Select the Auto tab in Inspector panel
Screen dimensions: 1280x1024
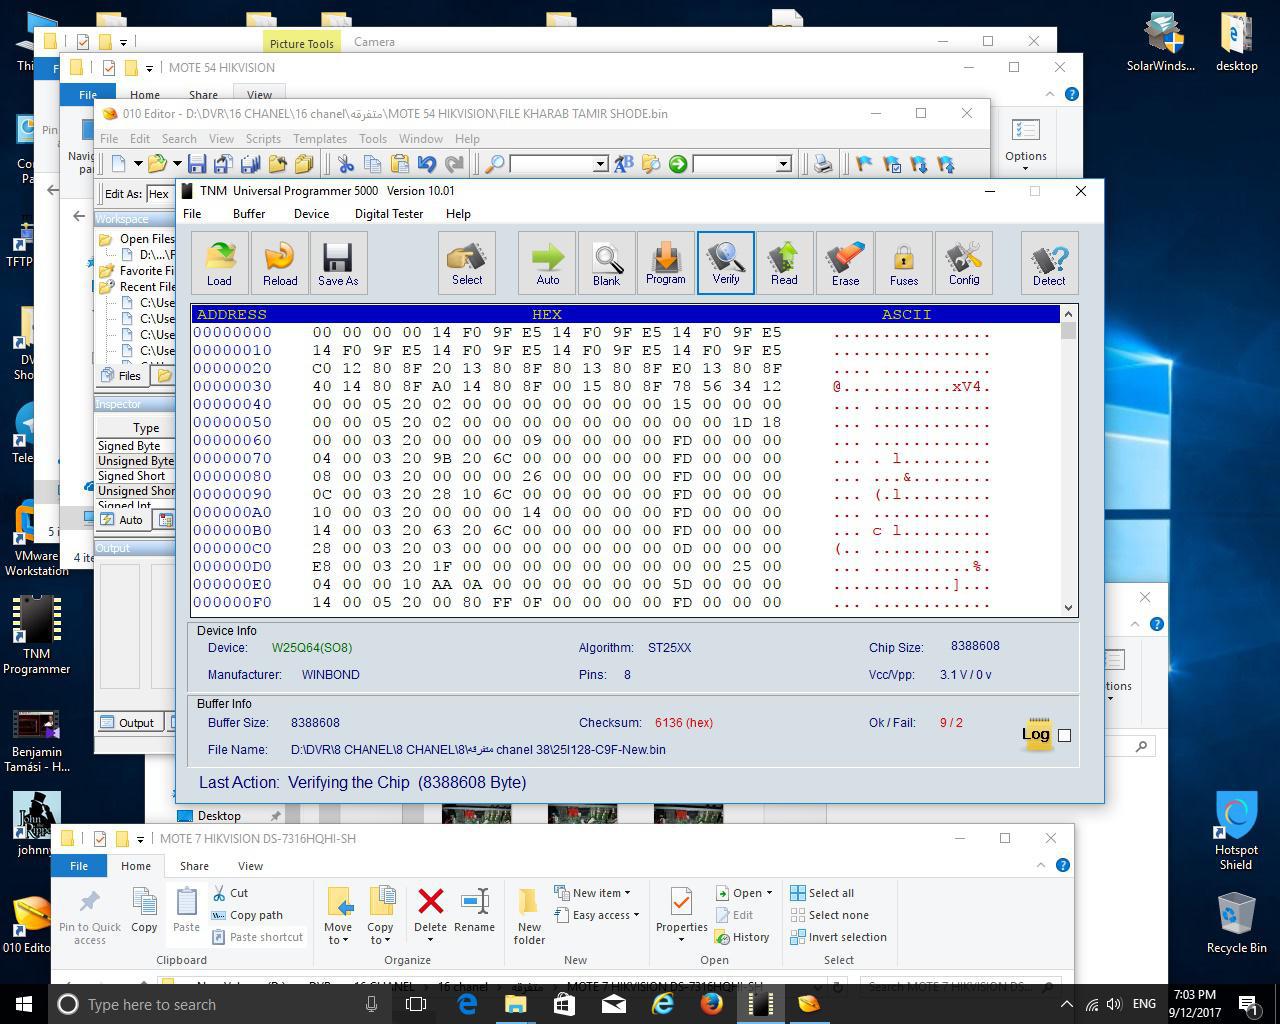122,520
